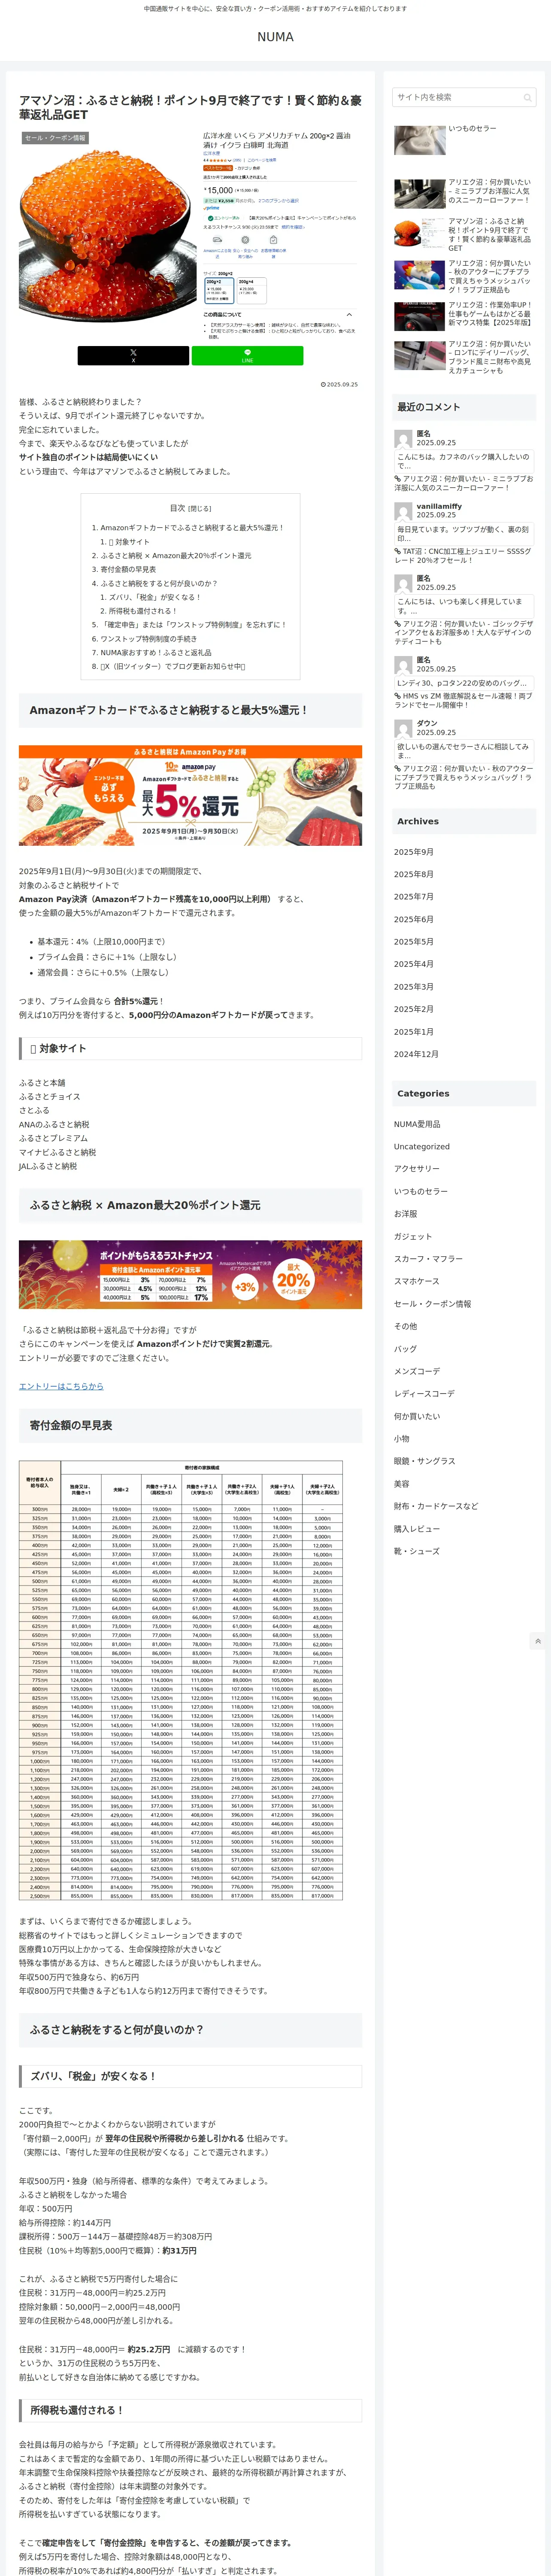Share the post on X
This screenshot has width=551, height=2576.
click(133, 356)
